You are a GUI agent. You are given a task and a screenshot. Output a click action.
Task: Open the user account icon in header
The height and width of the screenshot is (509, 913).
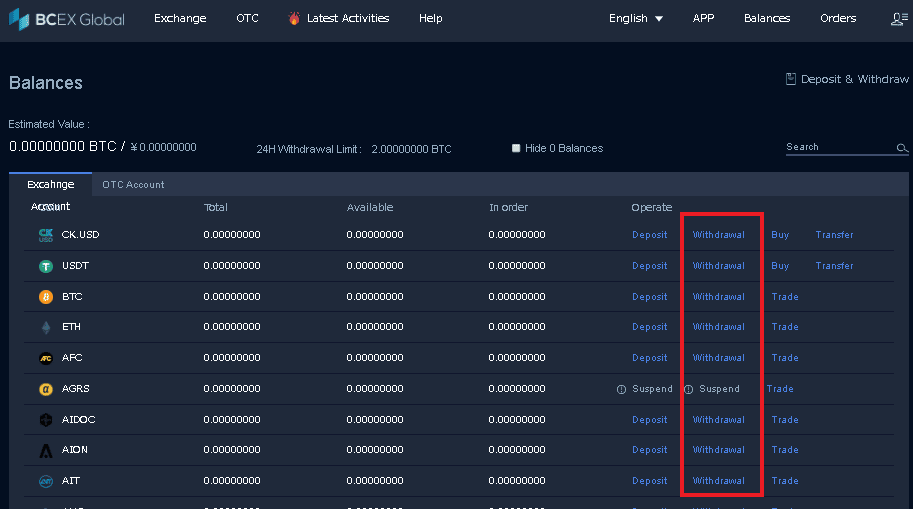pos(899,19)
